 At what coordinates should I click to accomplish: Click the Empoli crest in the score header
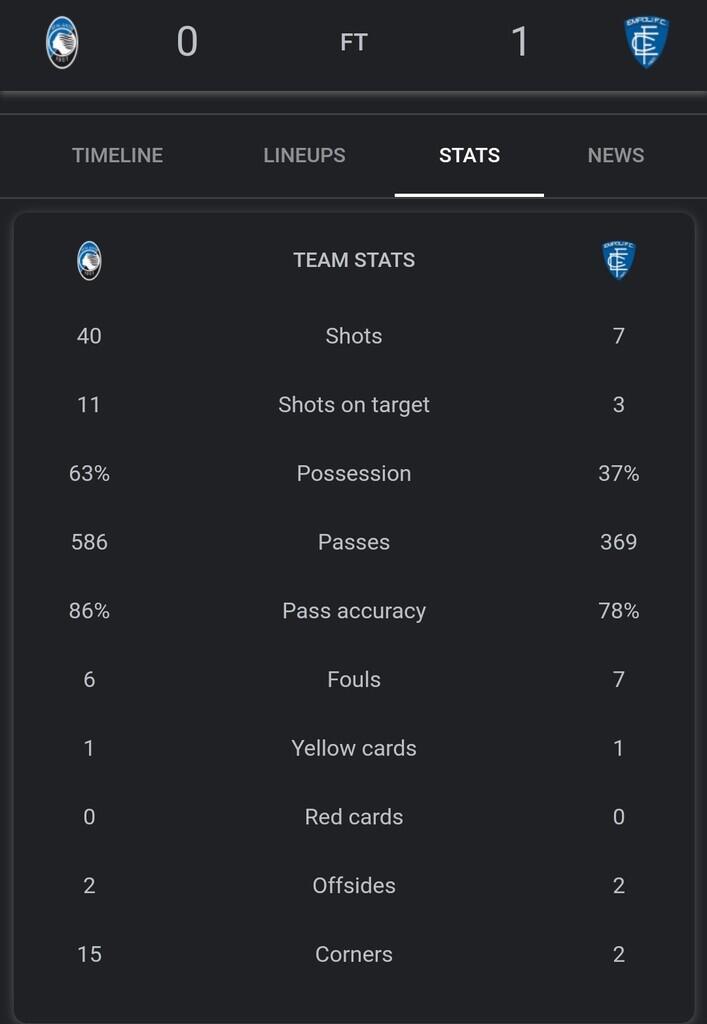pos(646,42)
